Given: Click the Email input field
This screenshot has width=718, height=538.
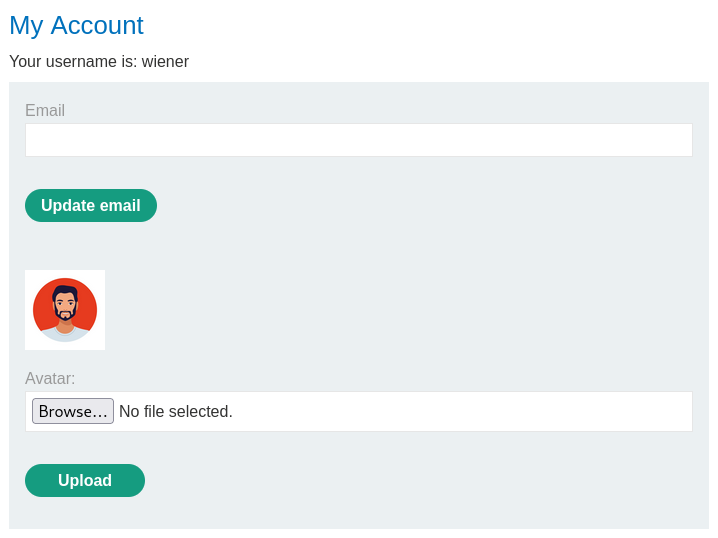Looking at the screenshot, I should coord(359,140).
